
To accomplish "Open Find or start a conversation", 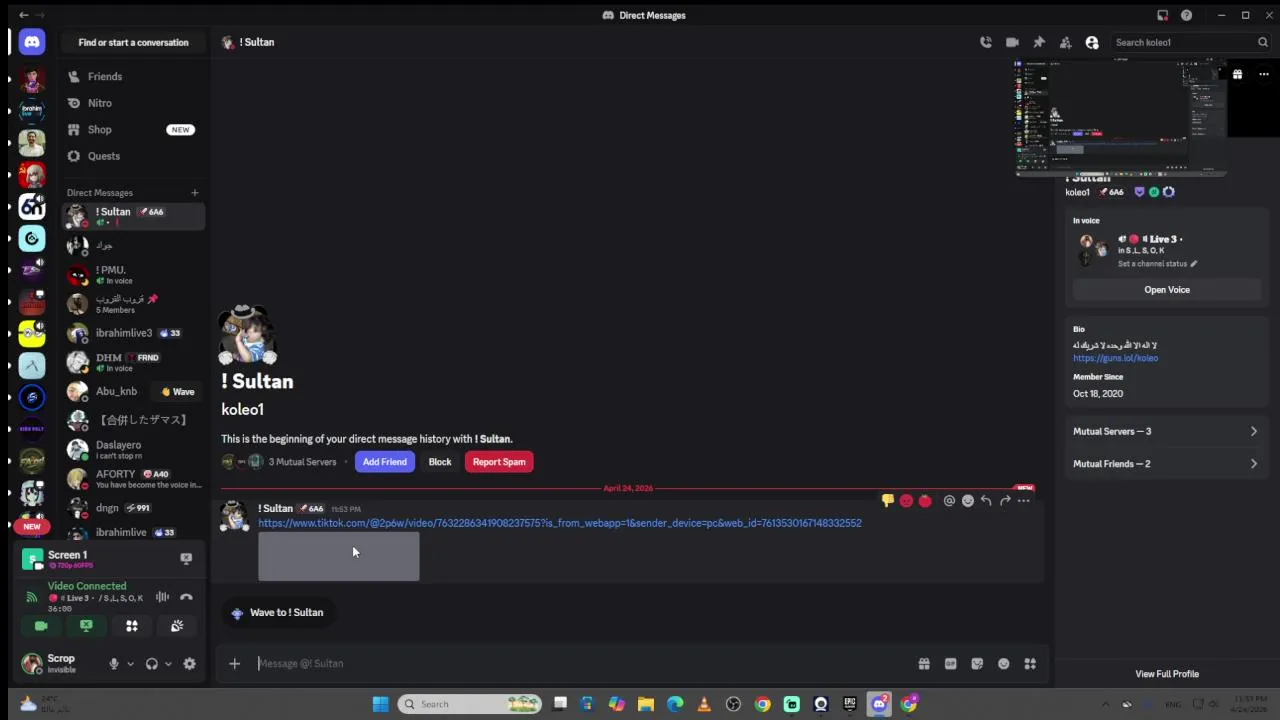I will point(133,42).
